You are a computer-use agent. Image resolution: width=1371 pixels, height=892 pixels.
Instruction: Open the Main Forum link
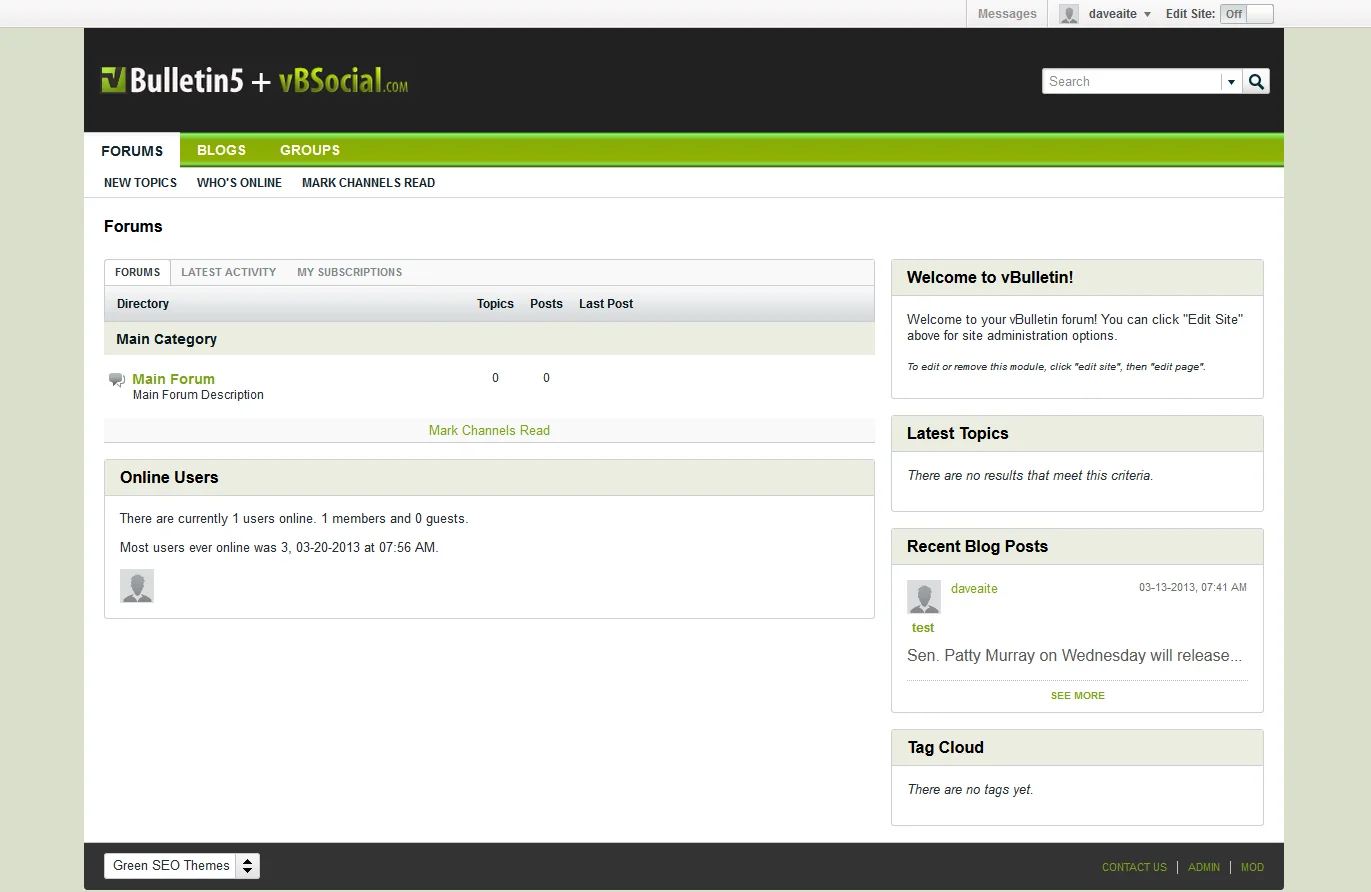point(173,379)
